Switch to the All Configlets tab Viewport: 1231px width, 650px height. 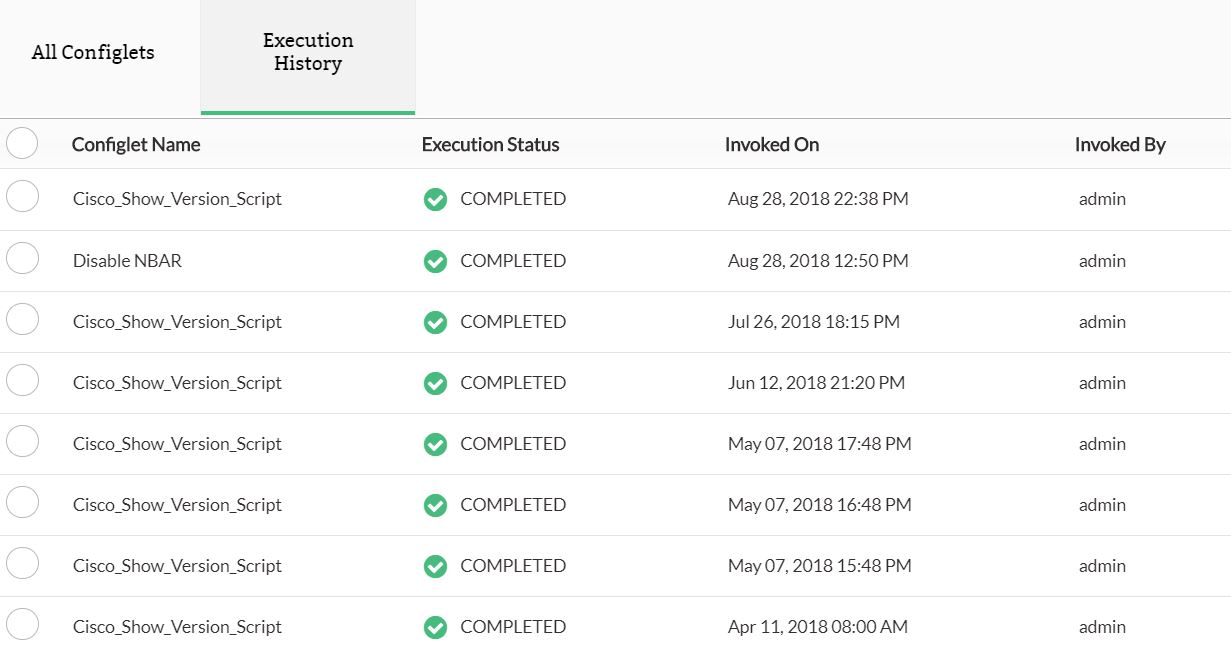coord(93,53)
